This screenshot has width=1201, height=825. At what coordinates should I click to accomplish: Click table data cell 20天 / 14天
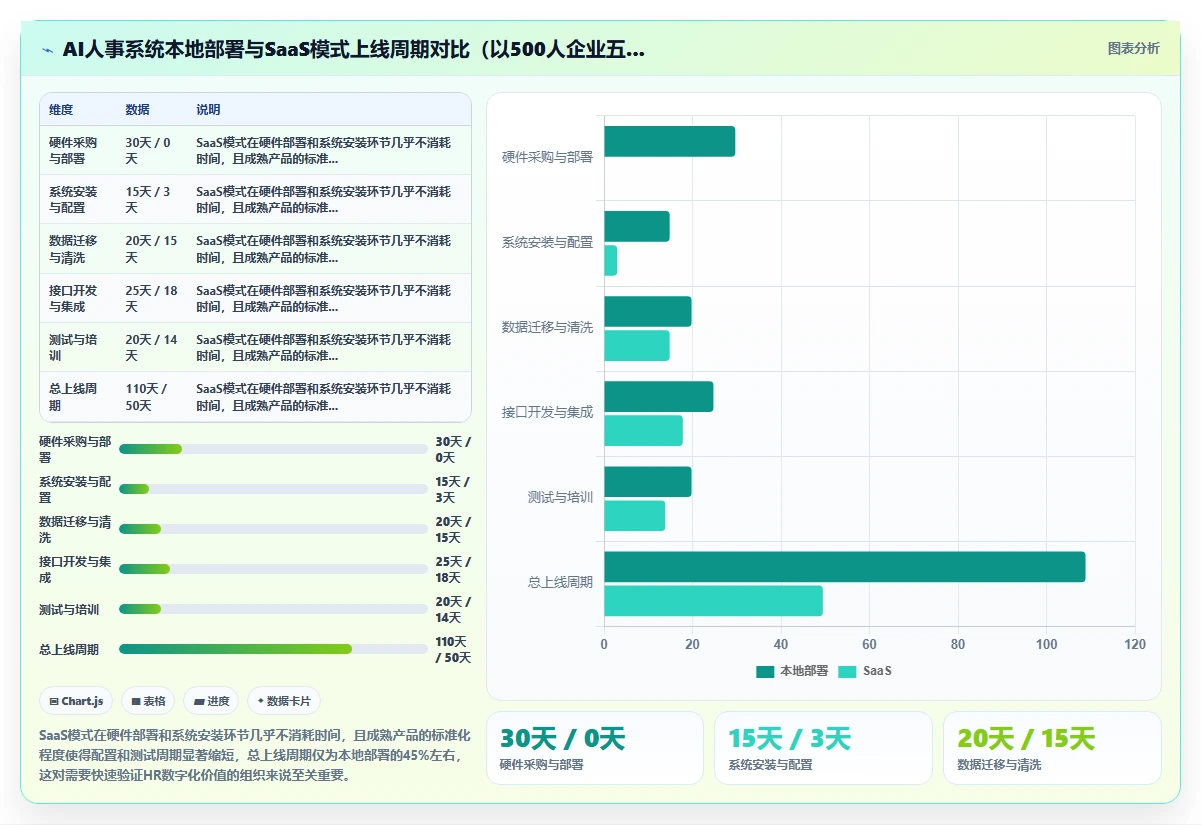[x=152, y=347]
